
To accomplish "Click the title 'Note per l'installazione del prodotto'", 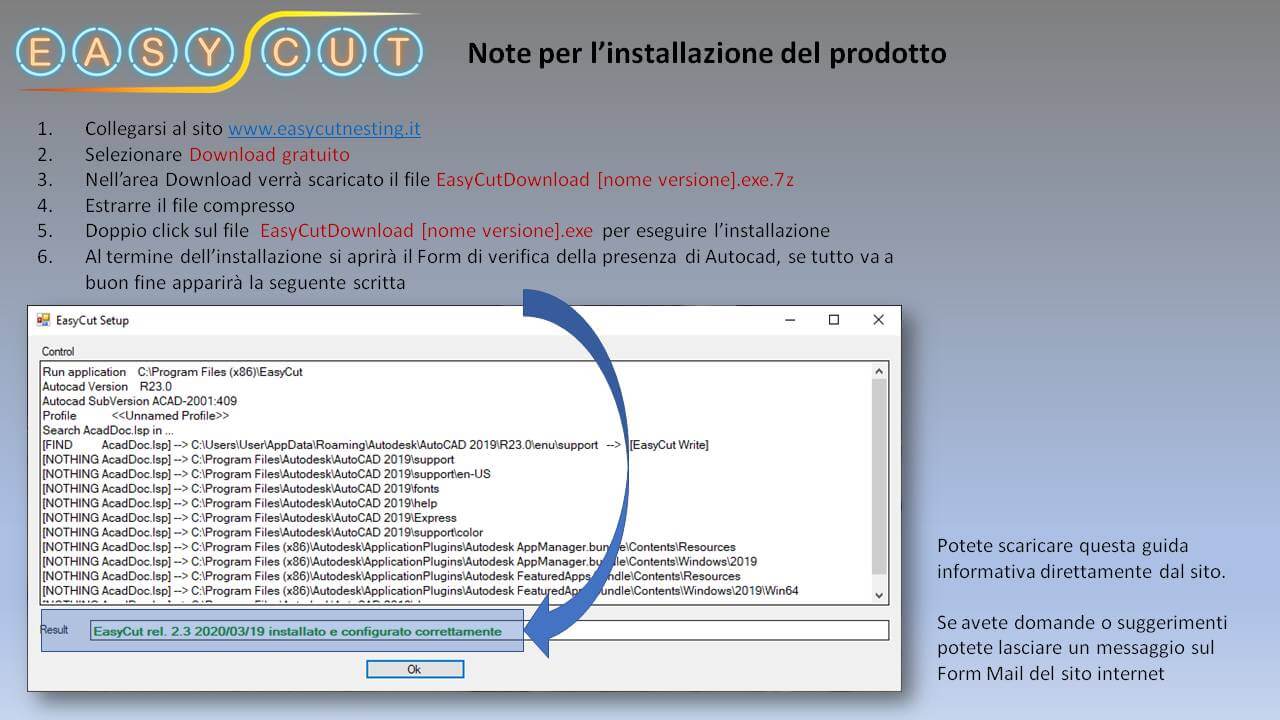I will [707, 53].
